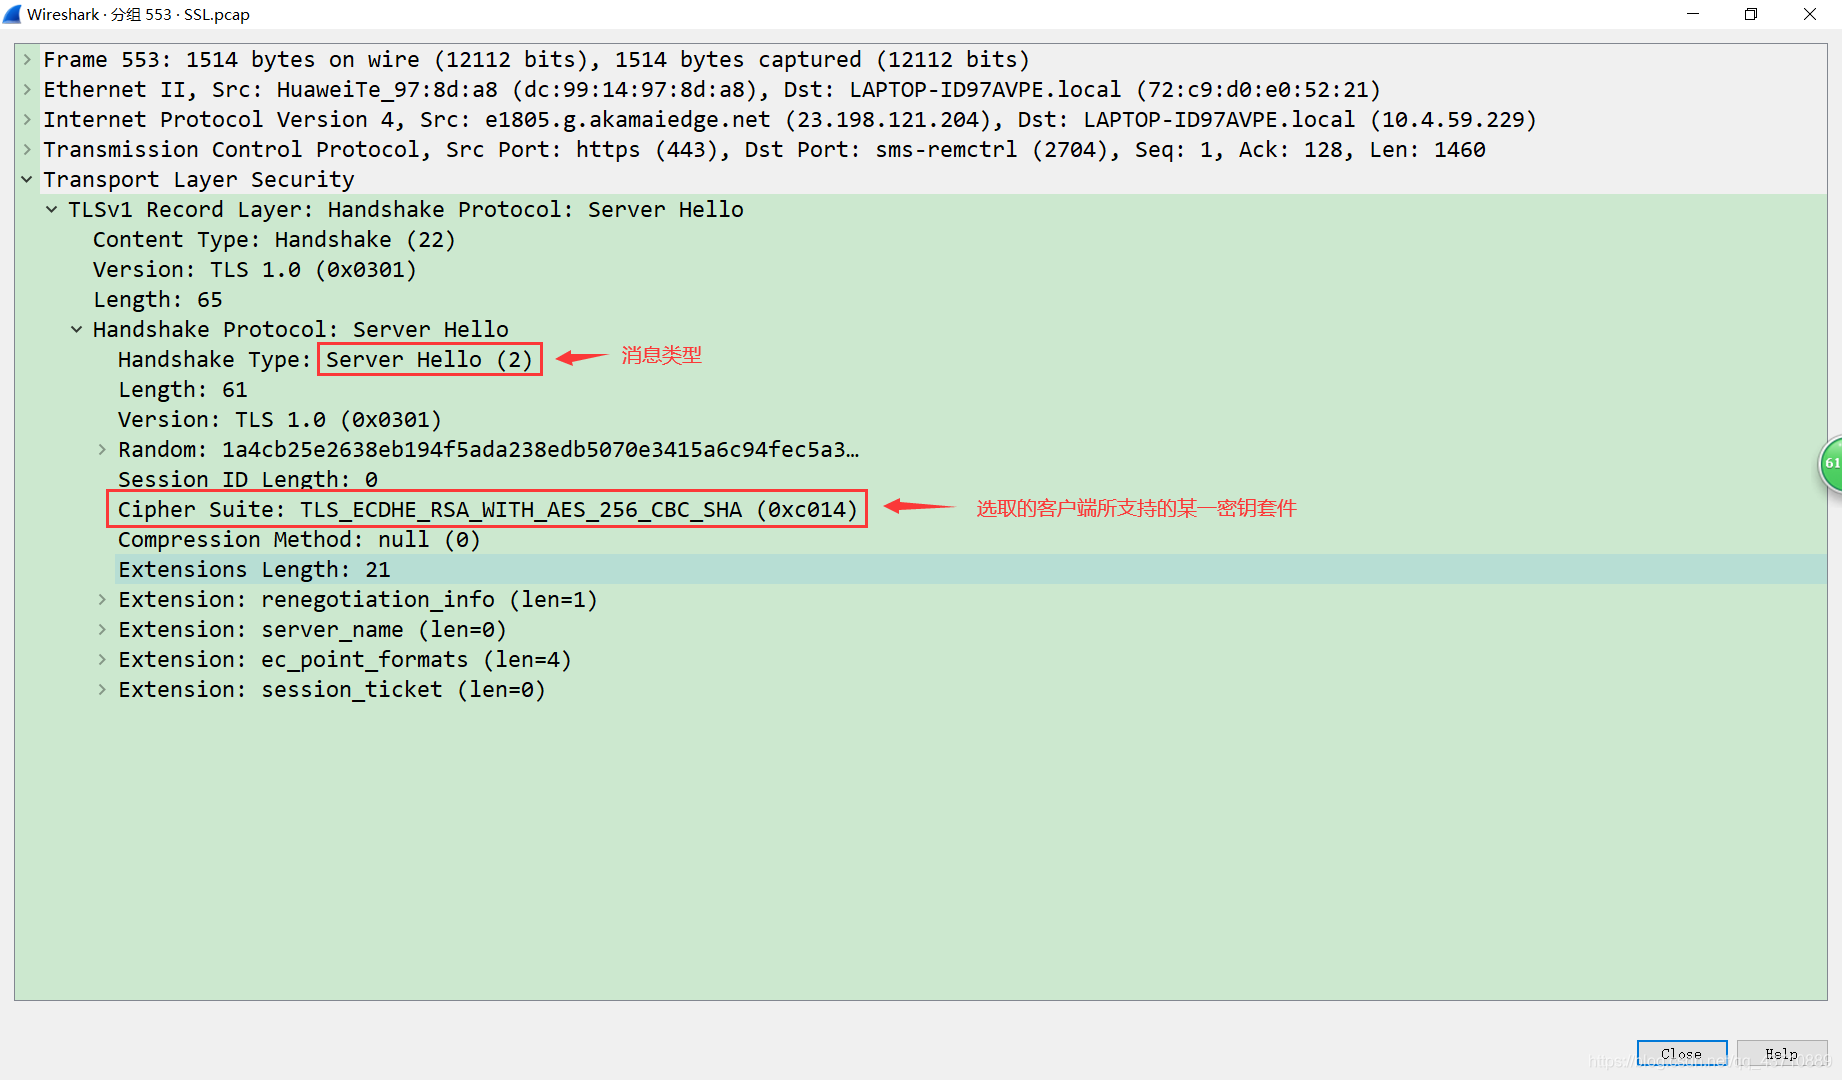The height and width of the screenshot is (1080, 1842).
Task: Expand the Ethernet II row arrow
Action: (x=27, y=90)
